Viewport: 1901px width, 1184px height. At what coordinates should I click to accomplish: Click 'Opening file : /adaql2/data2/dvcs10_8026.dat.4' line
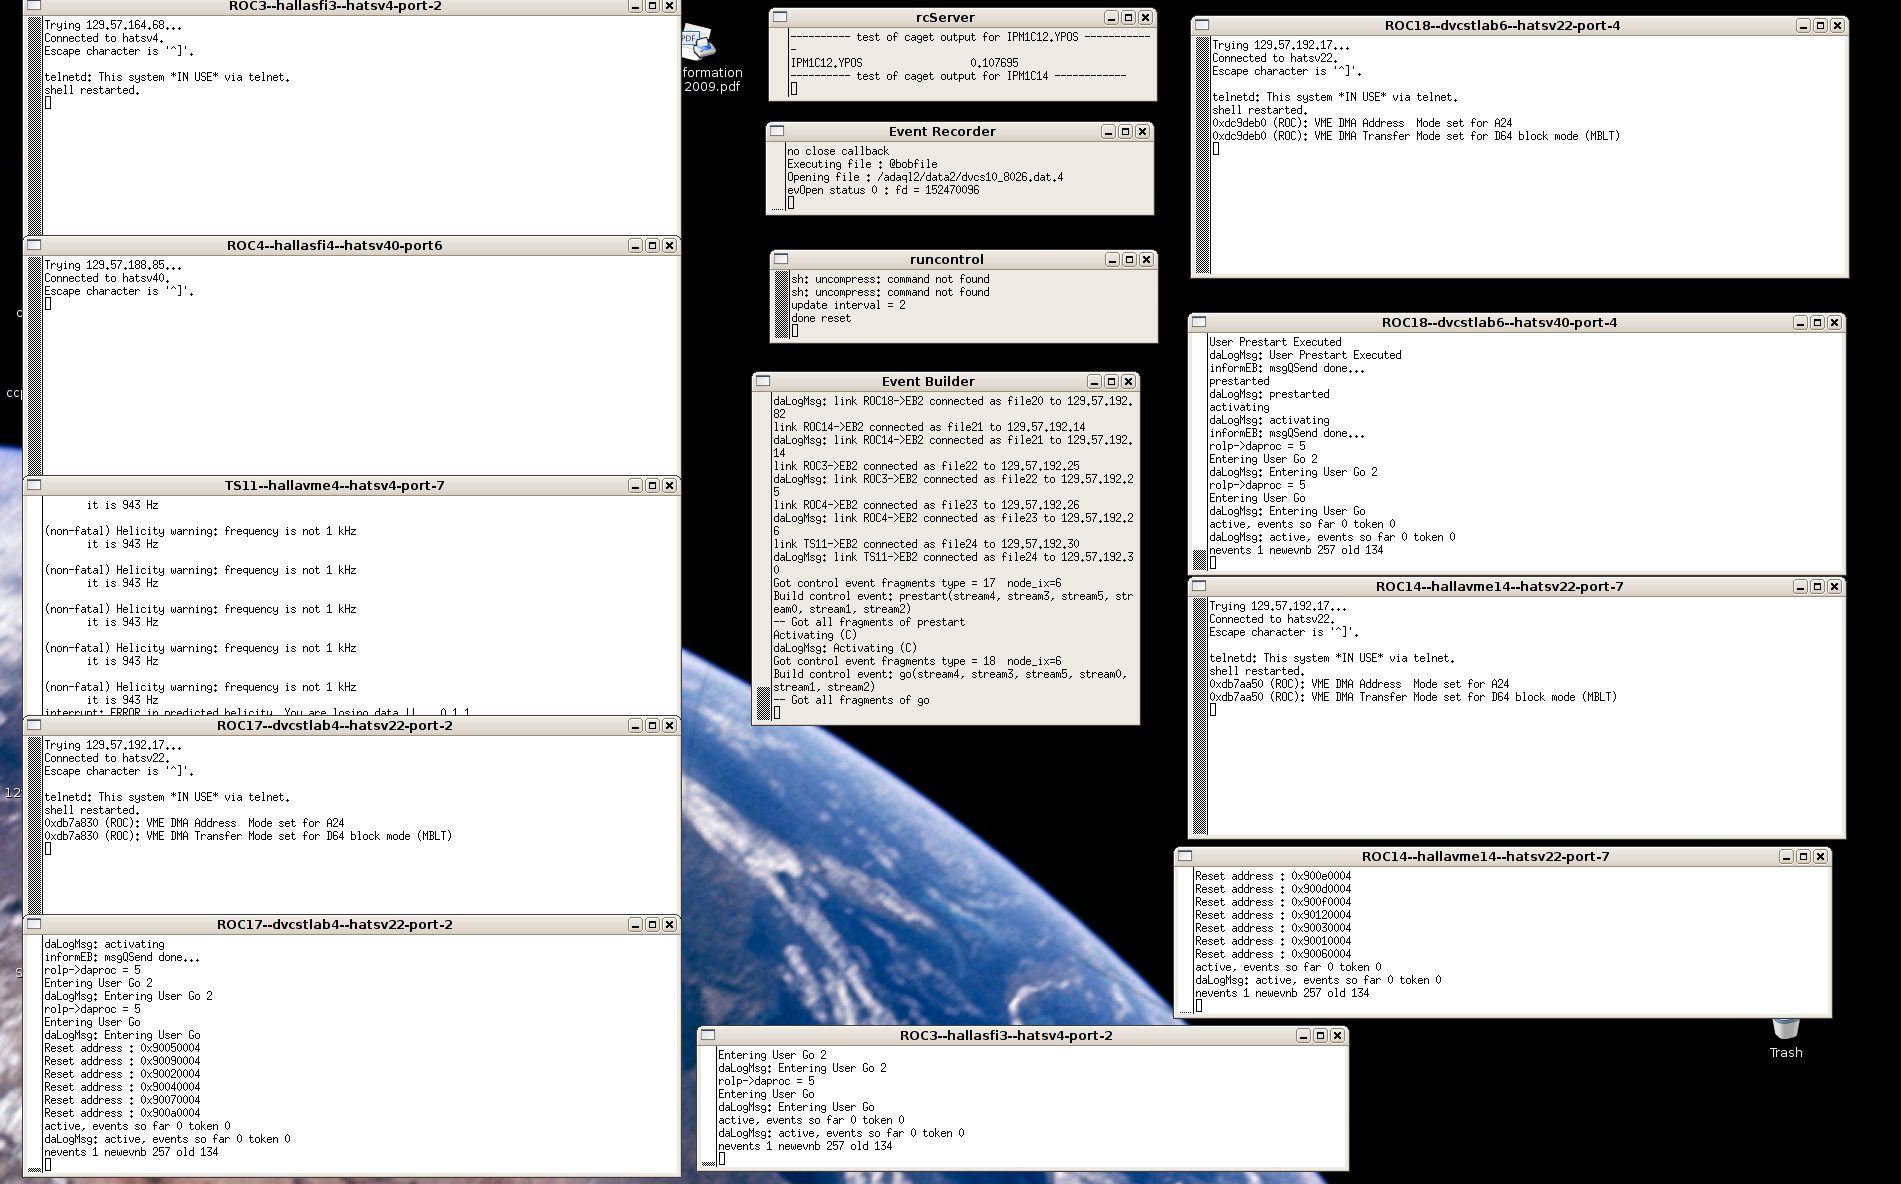pyautogui.click(x=925, y=177)
